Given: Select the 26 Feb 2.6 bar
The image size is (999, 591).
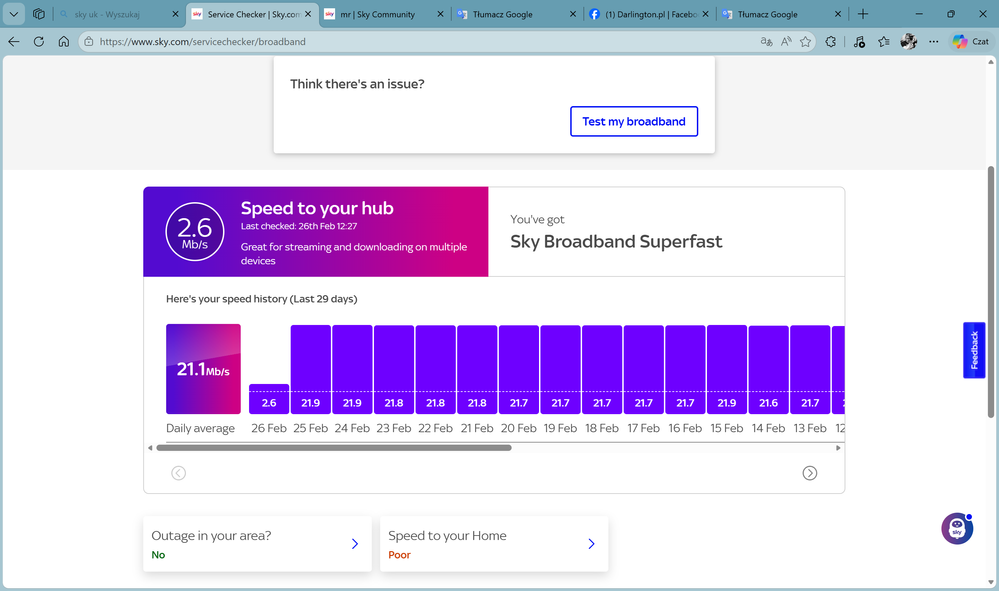Looking at the screenshot, I should 269,399.
